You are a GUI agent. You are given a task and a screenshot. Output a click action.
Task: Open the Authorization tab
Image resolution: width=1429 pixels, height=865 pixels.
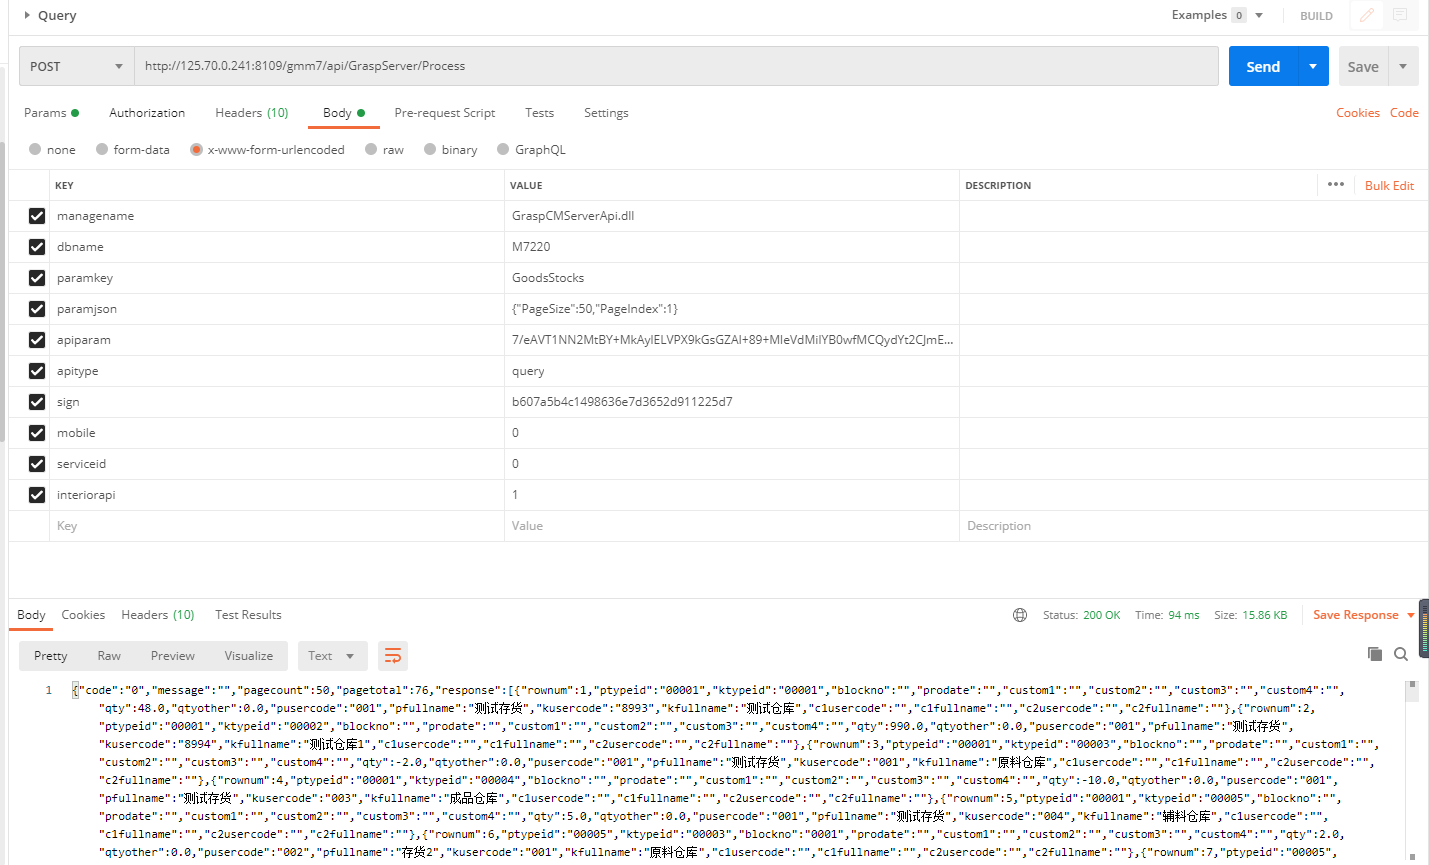(147, 113)
